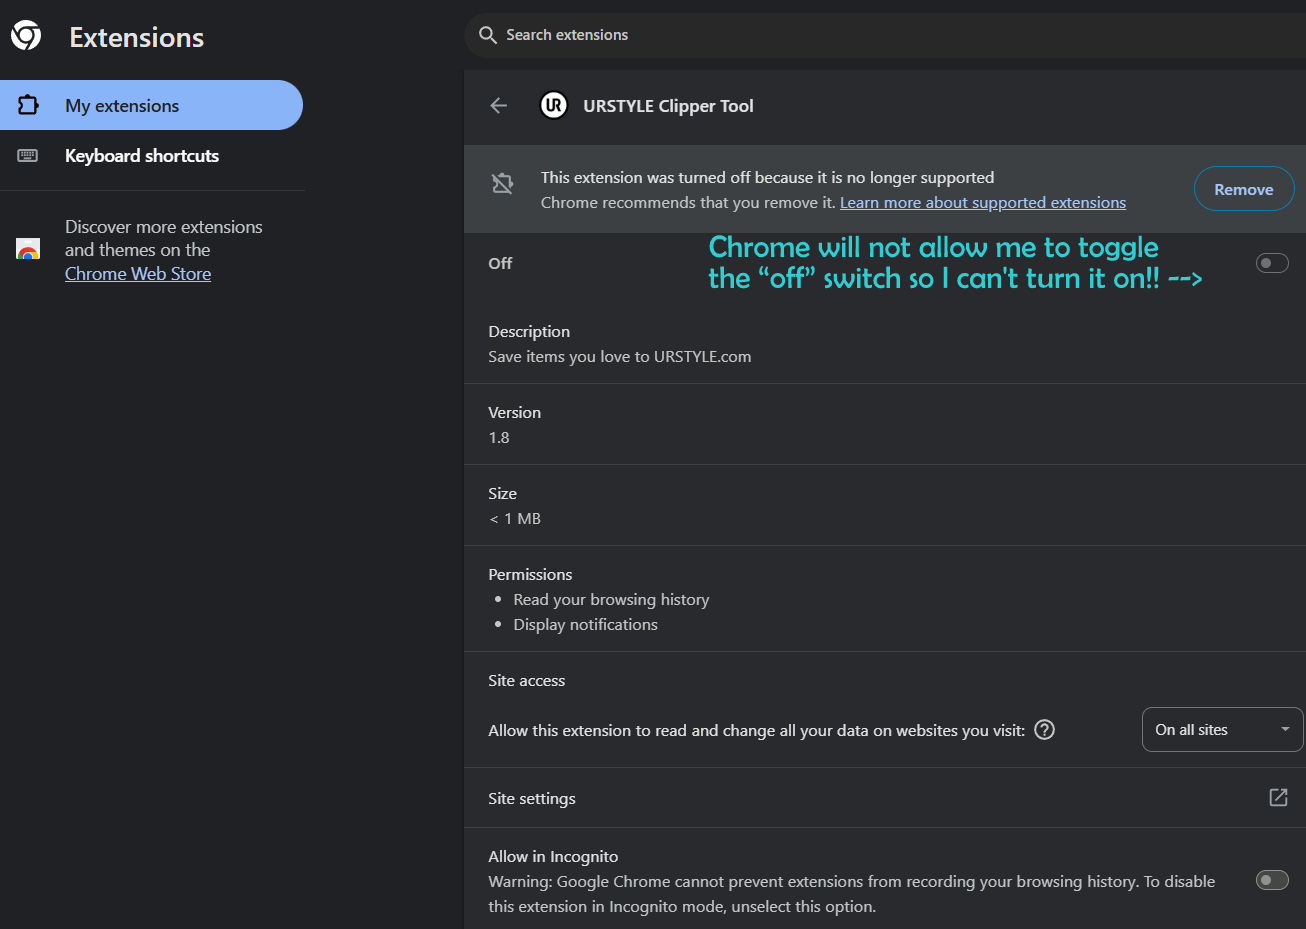Open Site settings external link icon
Image resolution: width=1306 pixels, height=929 pixels.
click(1278, 797)
